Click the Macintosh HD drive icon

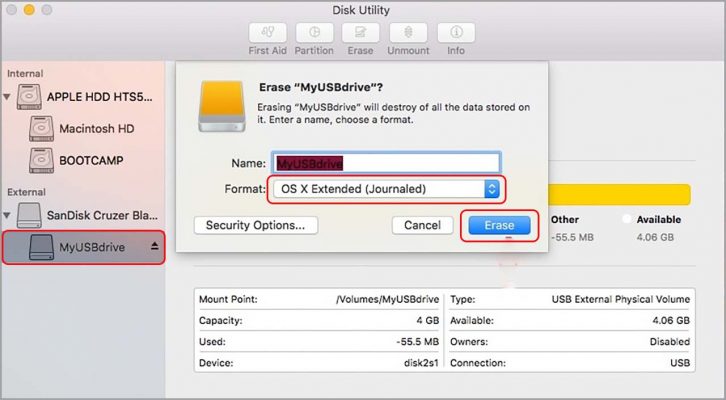point(41,129)
